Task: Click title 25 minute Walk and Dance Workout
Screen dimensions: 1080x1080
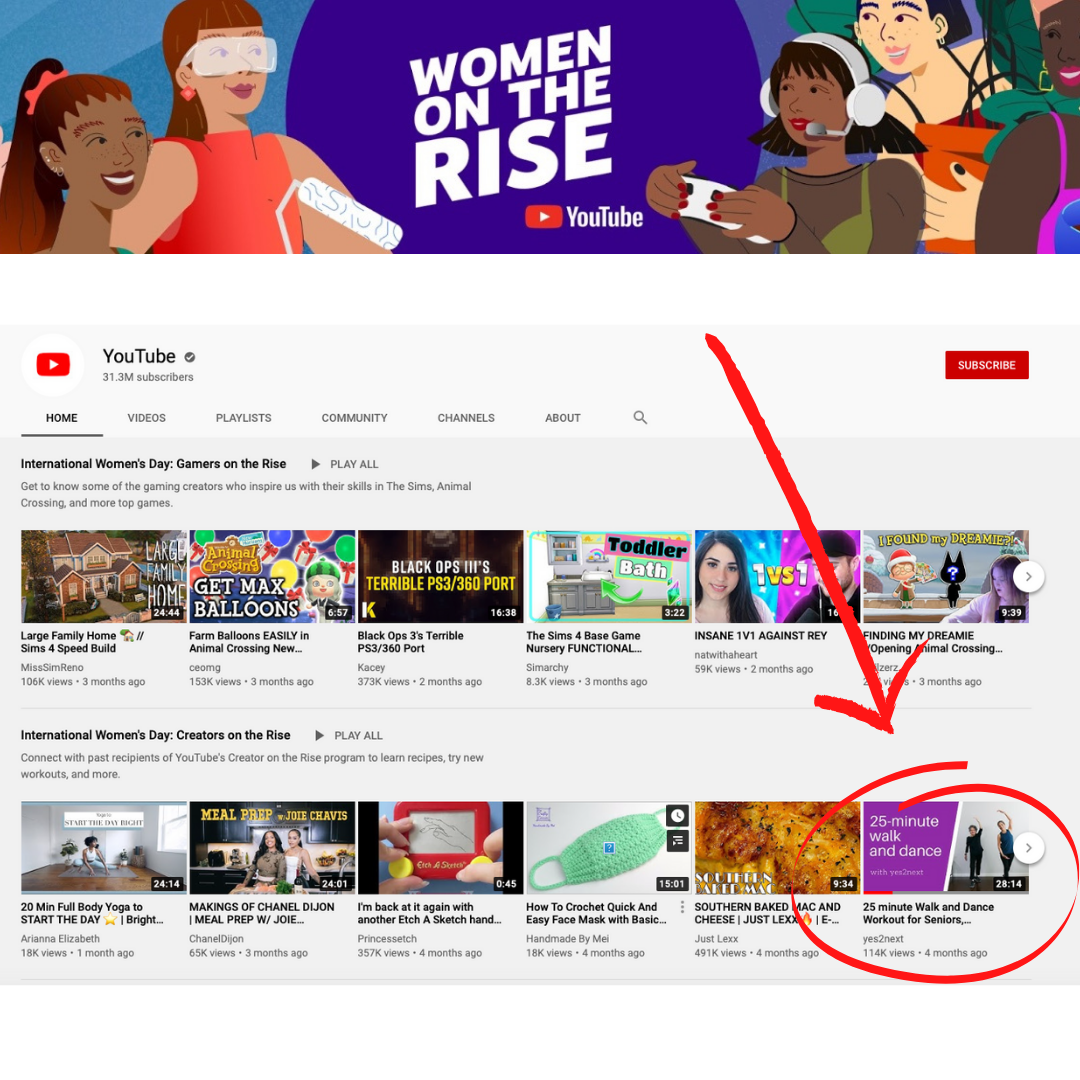Action: tap(928, 913)
